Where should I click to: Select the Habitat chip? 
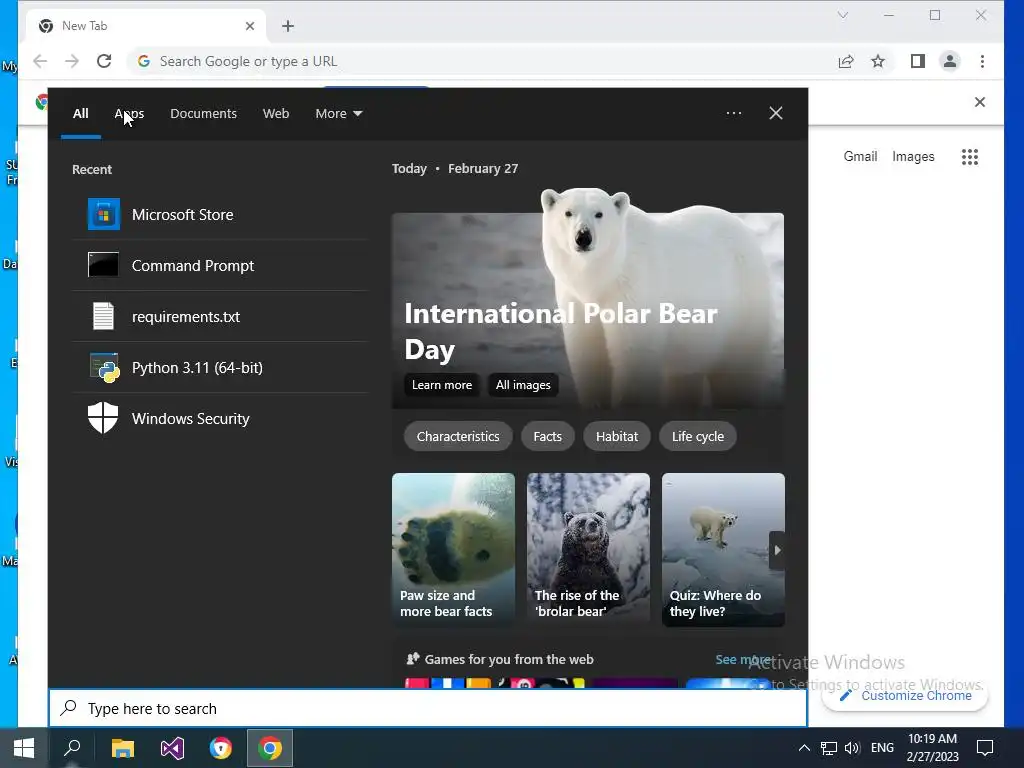[616, 436]
